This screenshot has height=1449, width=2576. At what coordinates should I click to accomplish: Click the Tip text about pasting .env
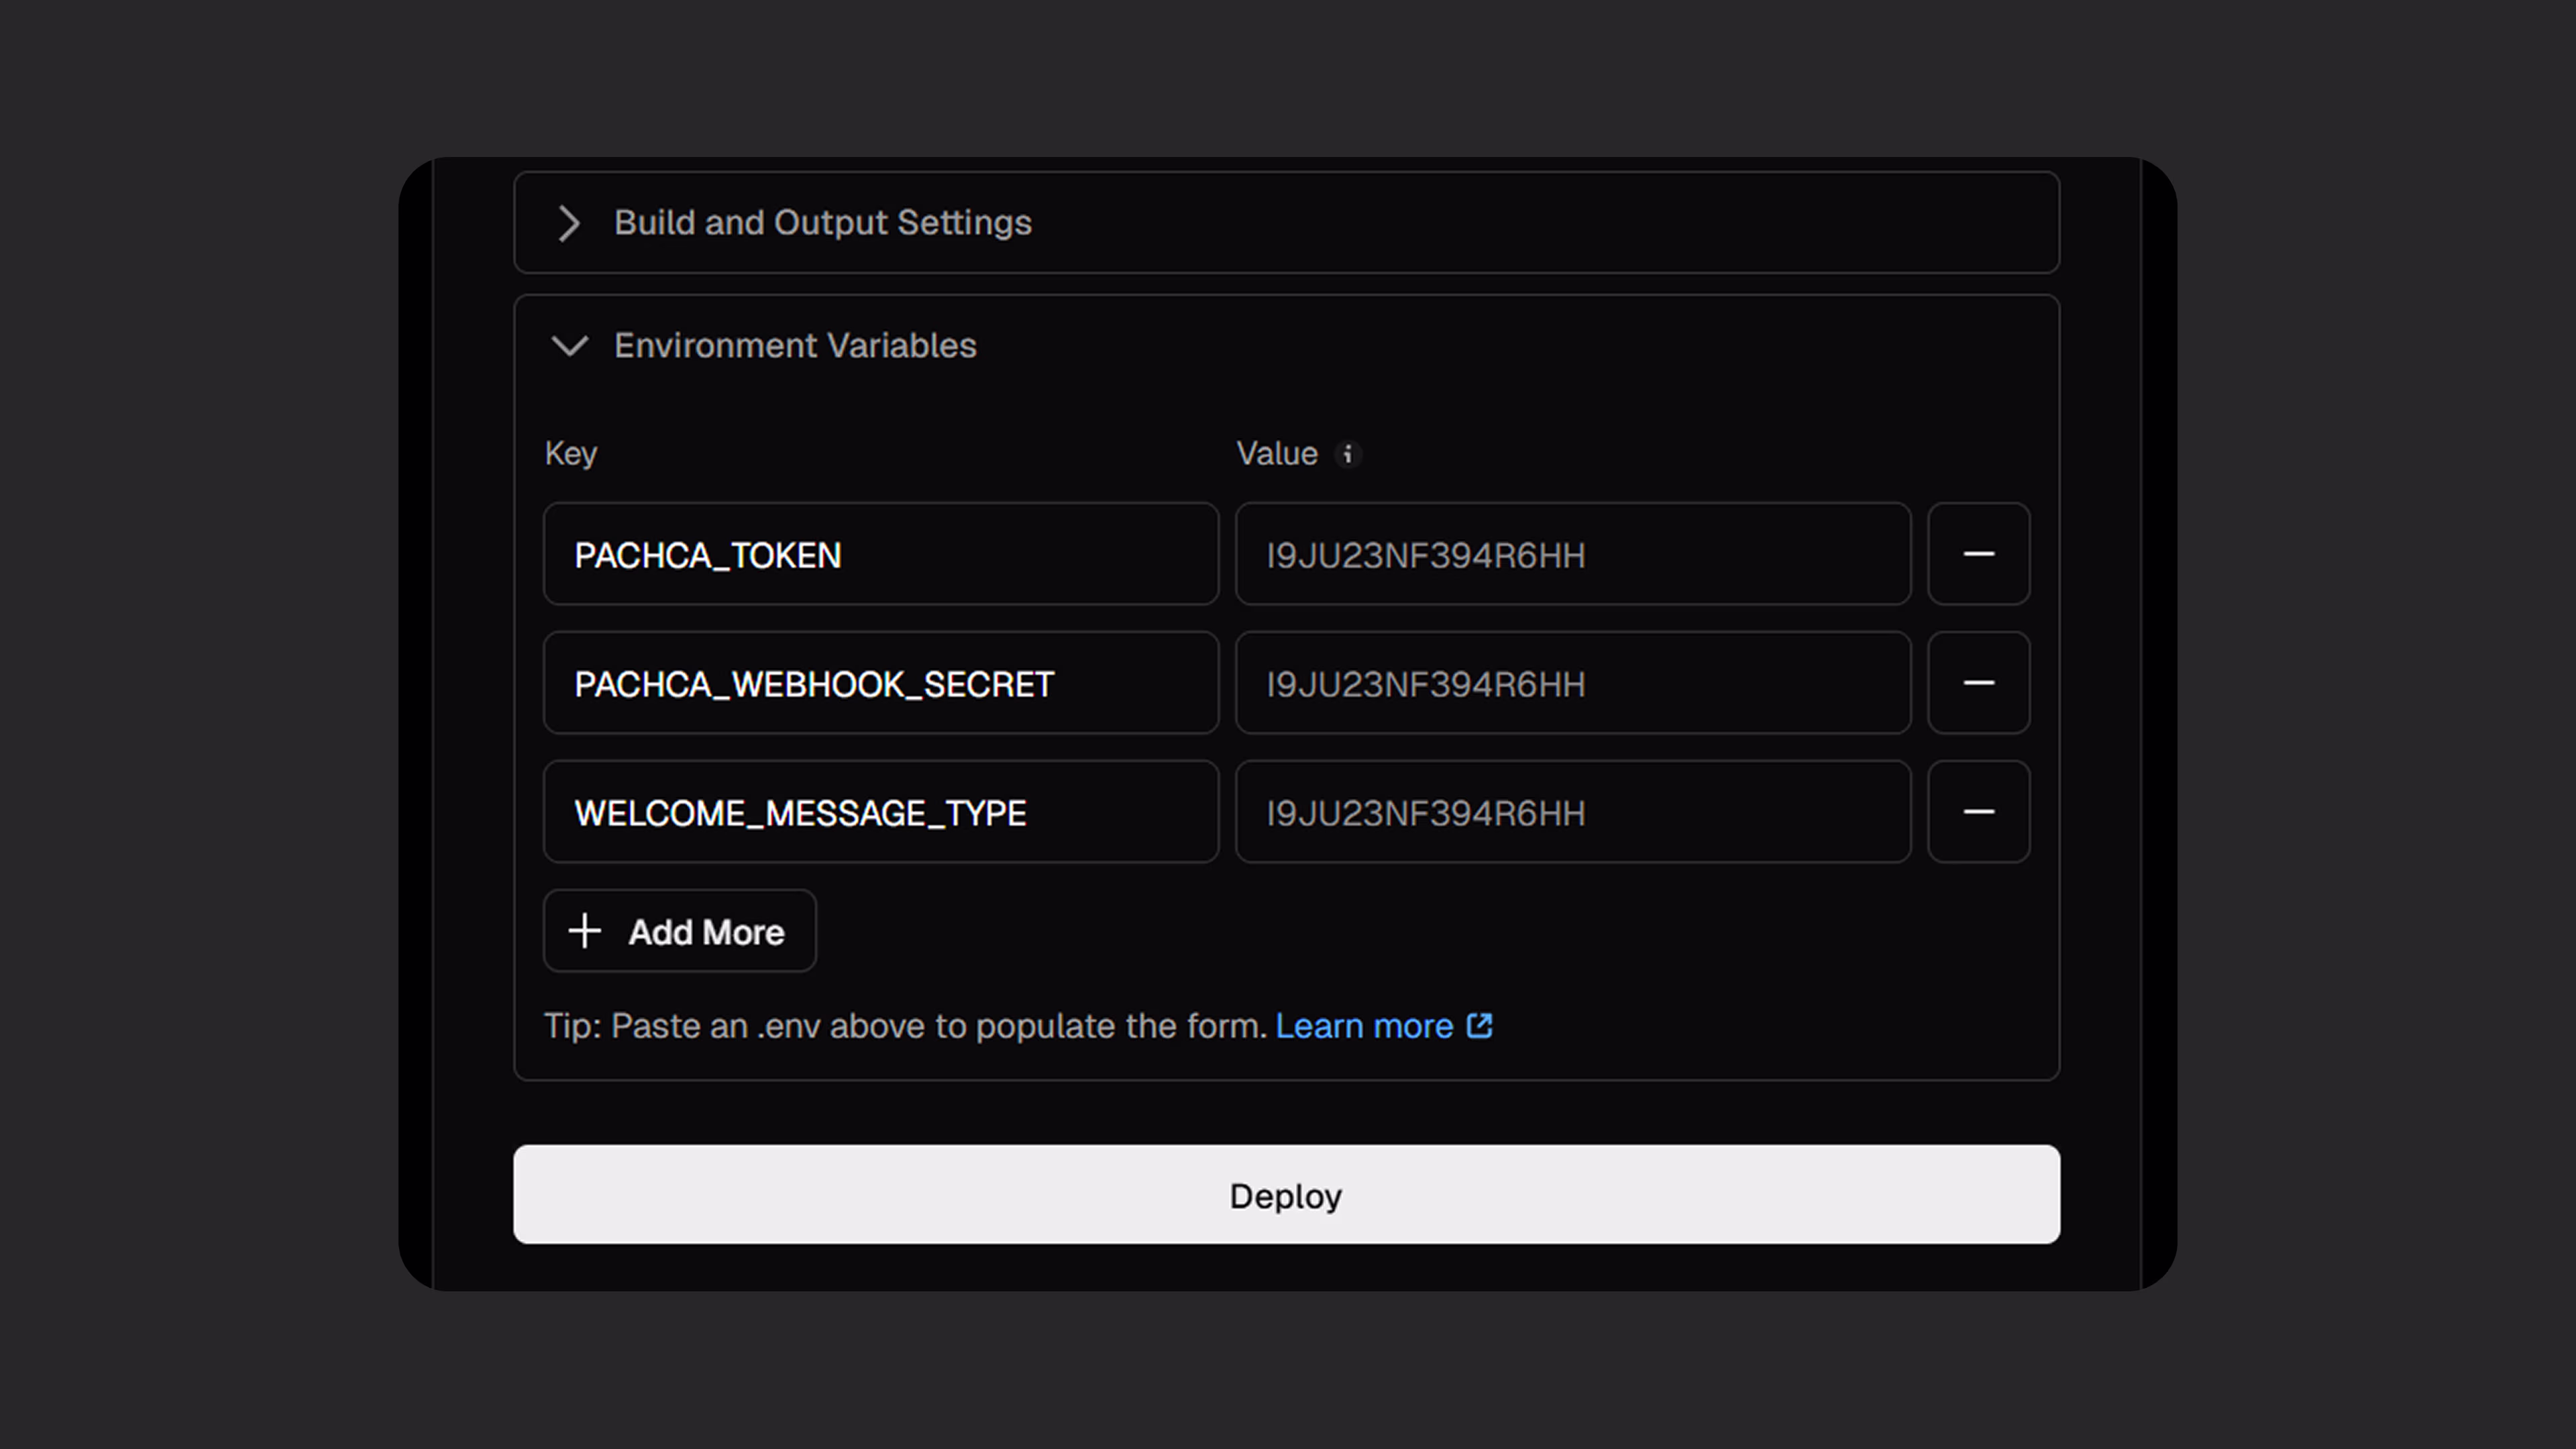pyautogui.click(x=905, y=1026)
